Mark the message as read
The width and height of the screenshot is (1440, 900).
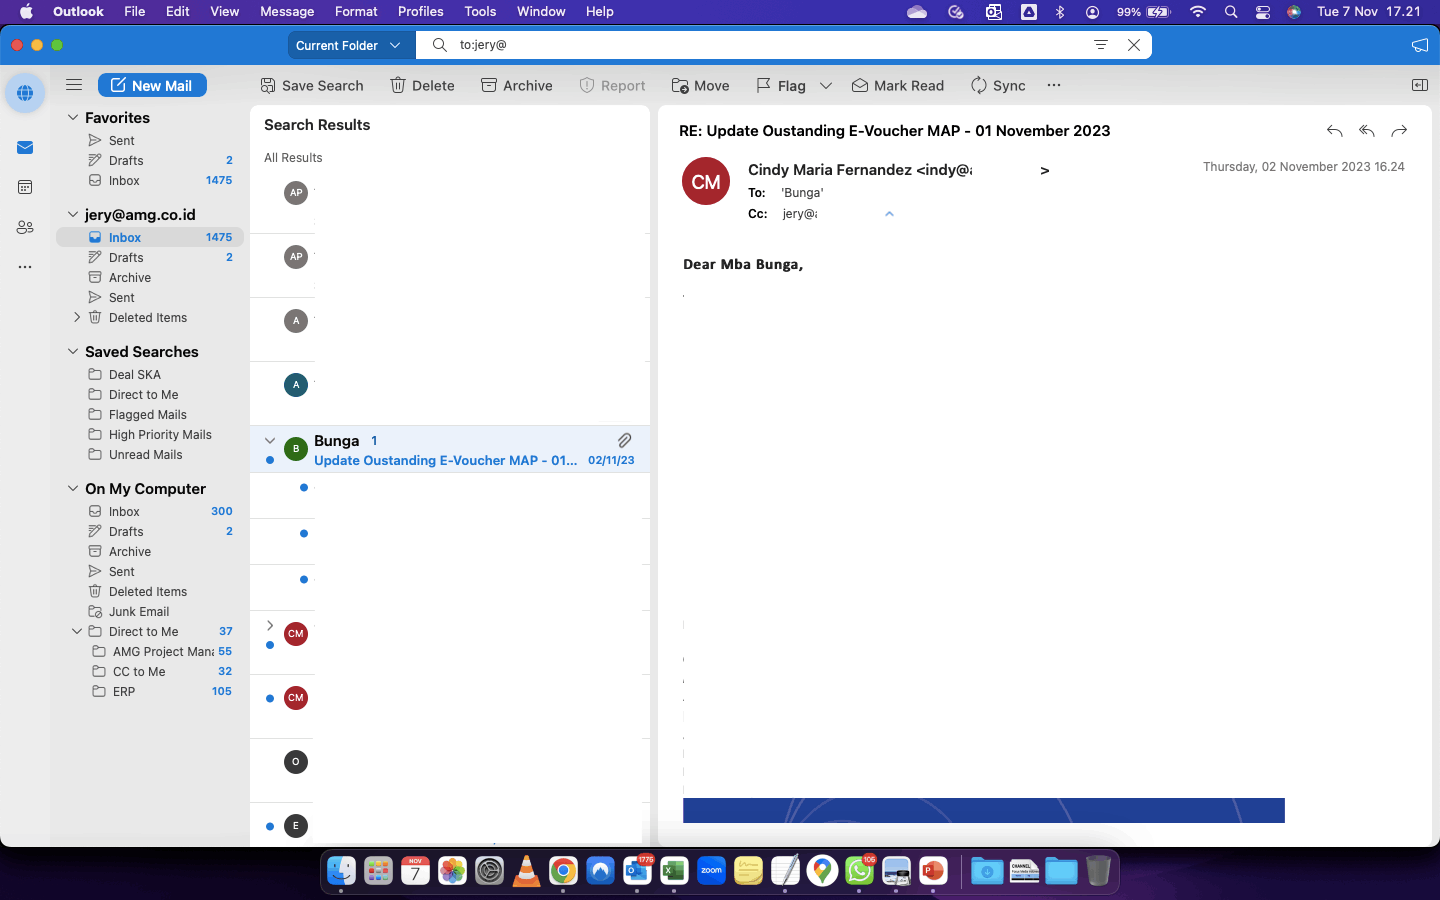point(898,86)
